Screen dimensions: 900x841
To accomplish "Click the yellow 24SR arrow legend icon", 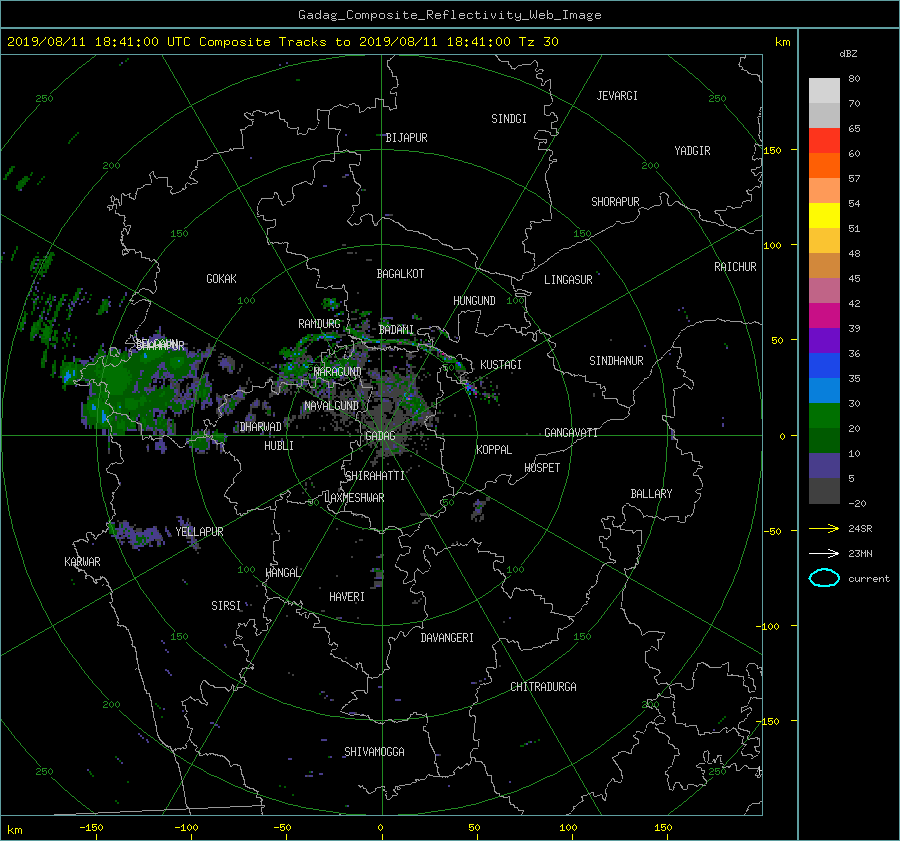I will point(824,529).
